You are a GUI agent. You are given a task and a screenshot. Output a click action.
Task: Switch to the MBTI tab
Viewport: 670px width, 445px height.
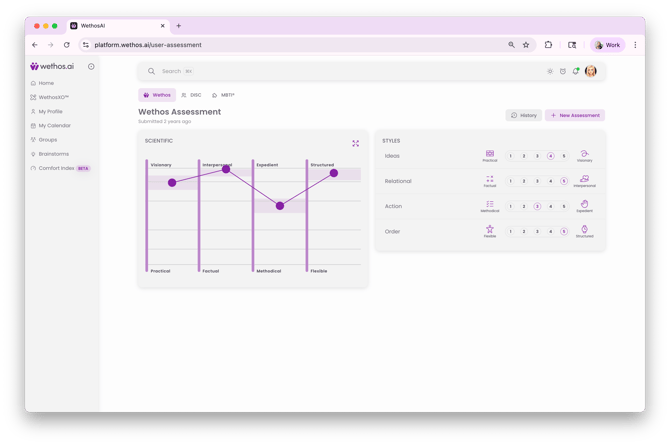point(223,95)
